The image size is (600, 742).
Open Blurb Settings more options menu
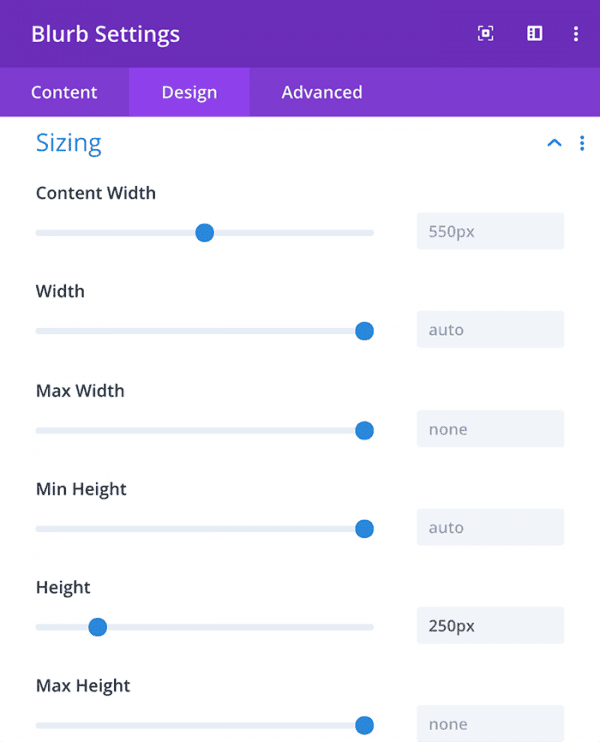tap(575, 34)
